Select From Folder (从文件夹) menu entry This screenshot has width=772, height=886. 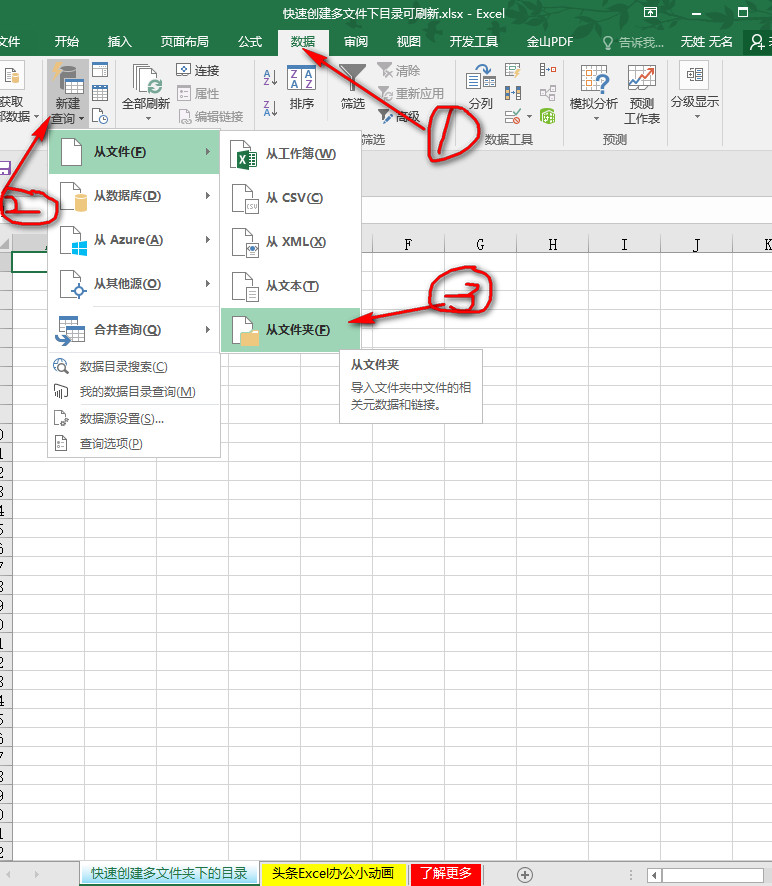click(290, 329)
